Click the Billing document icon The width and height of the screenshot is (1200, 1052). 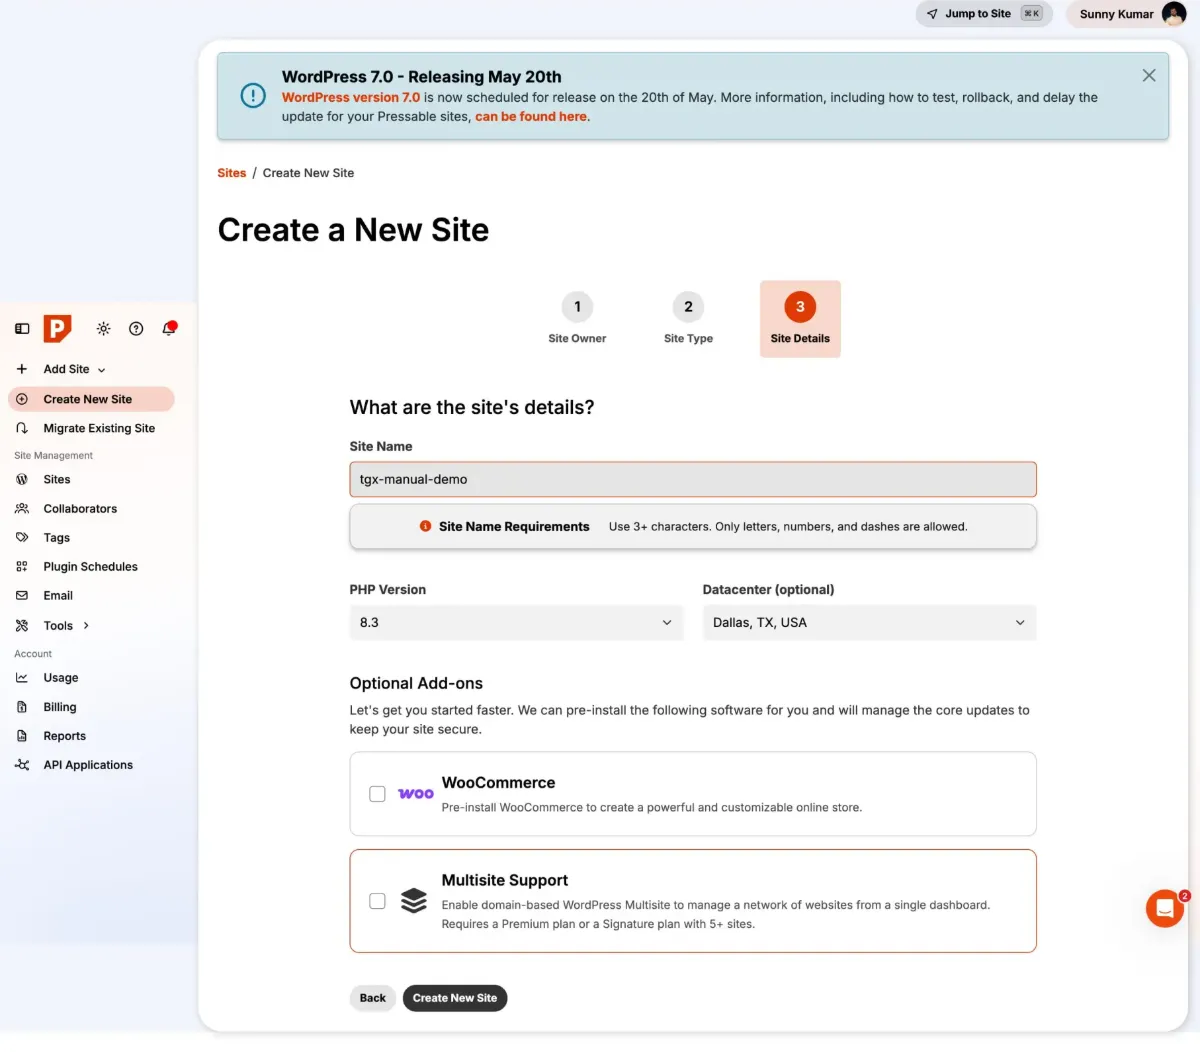(x=22, y=707)
